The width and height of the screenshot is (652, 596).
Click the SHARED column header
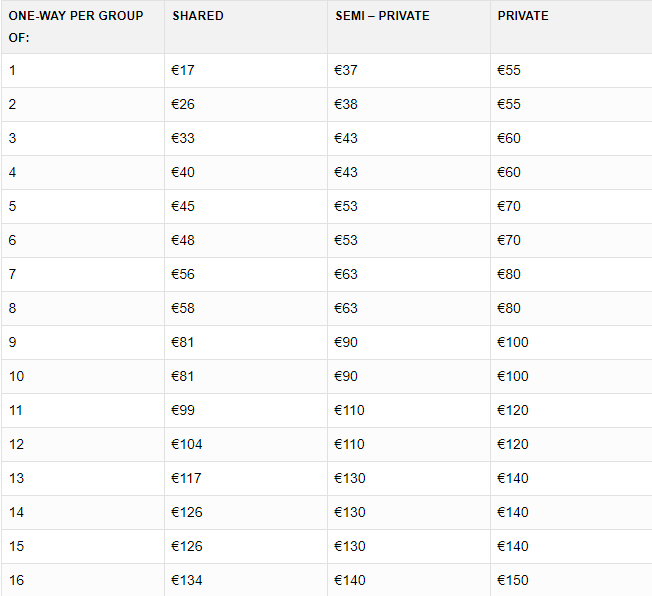198,16
